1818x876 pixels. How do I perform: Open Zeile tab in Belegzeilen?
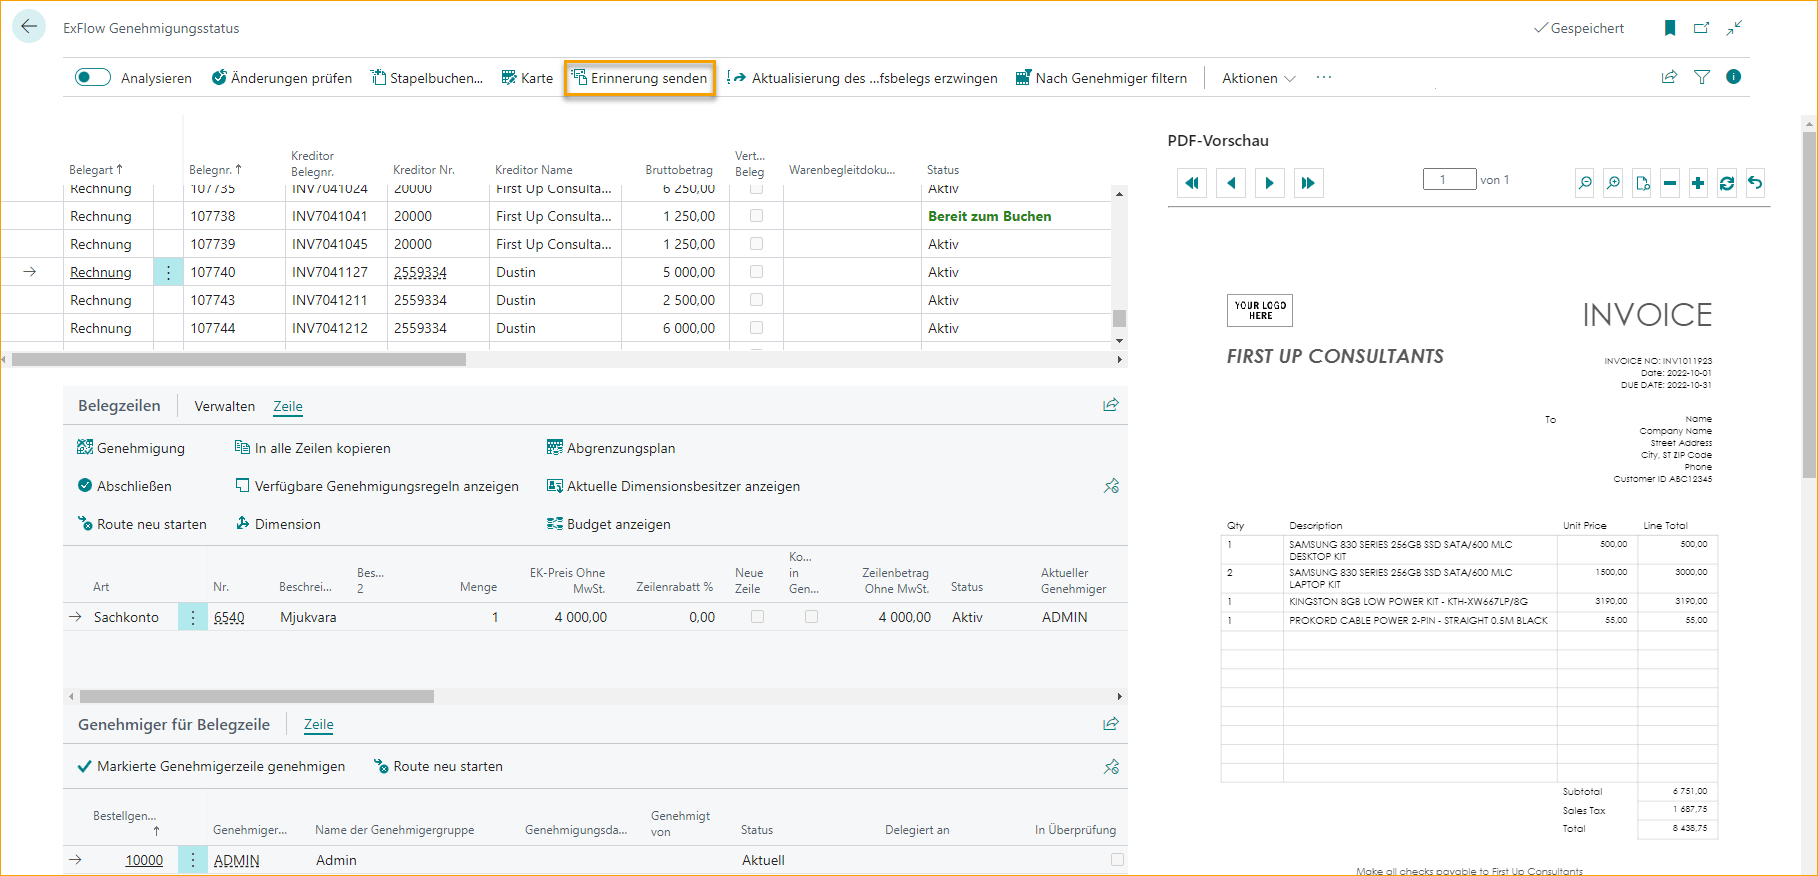[x=288, y=406]
